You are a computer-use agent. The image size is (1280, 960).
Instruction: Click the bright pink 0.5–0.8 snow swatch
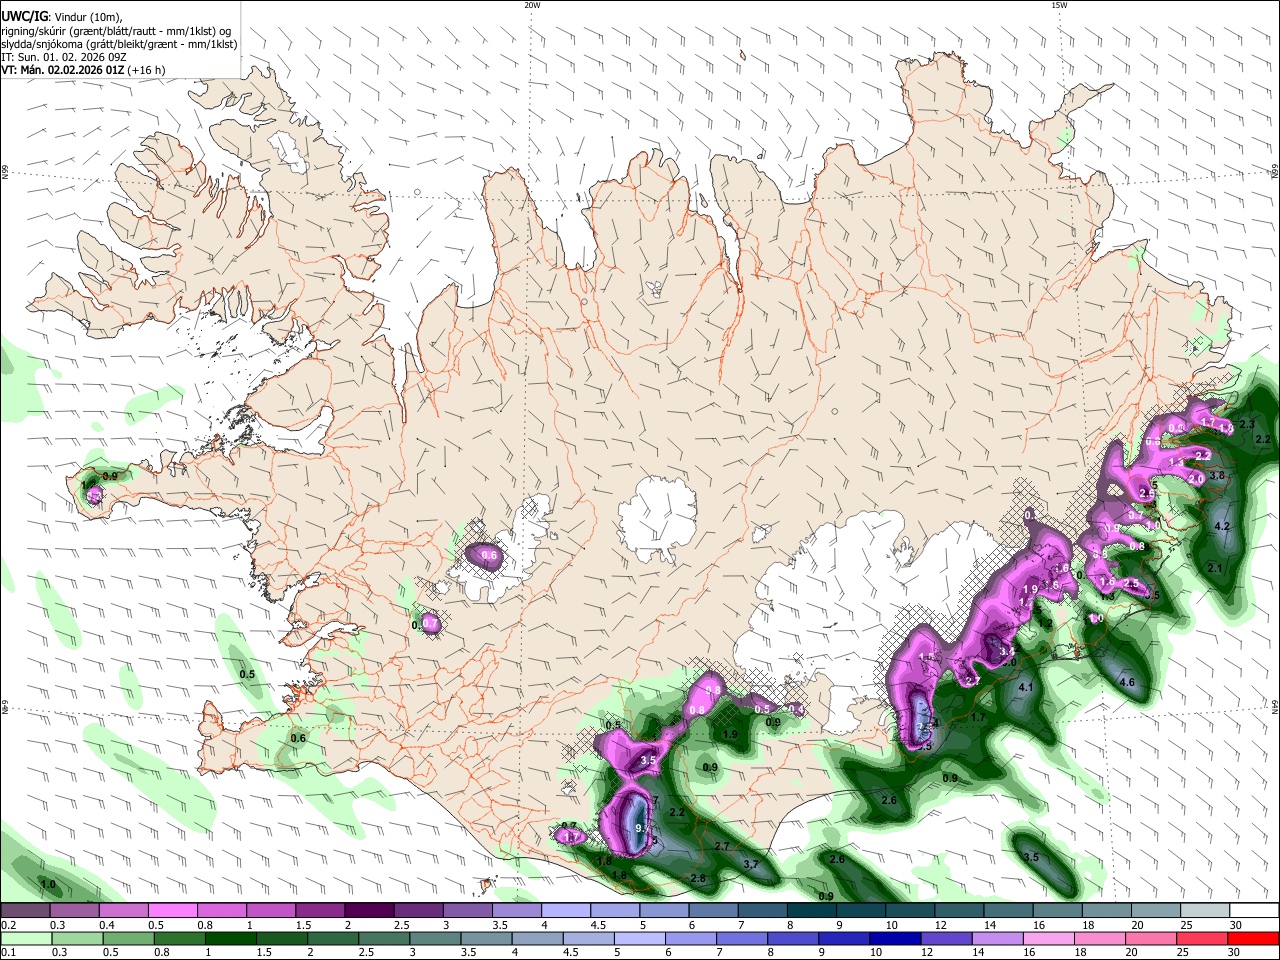(x=173, y=911)
